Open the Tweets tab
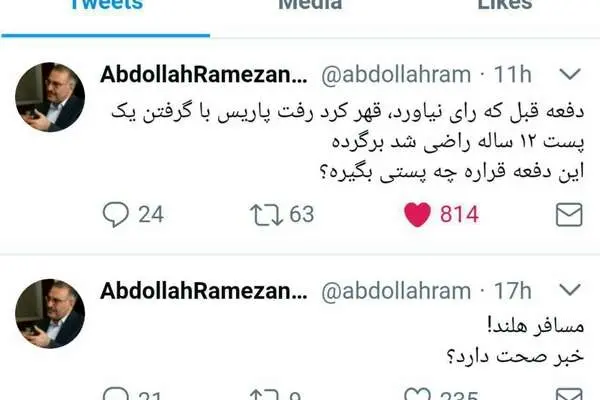Image resolution: width=600 pixels, height=400 pixels. (107, 5)
